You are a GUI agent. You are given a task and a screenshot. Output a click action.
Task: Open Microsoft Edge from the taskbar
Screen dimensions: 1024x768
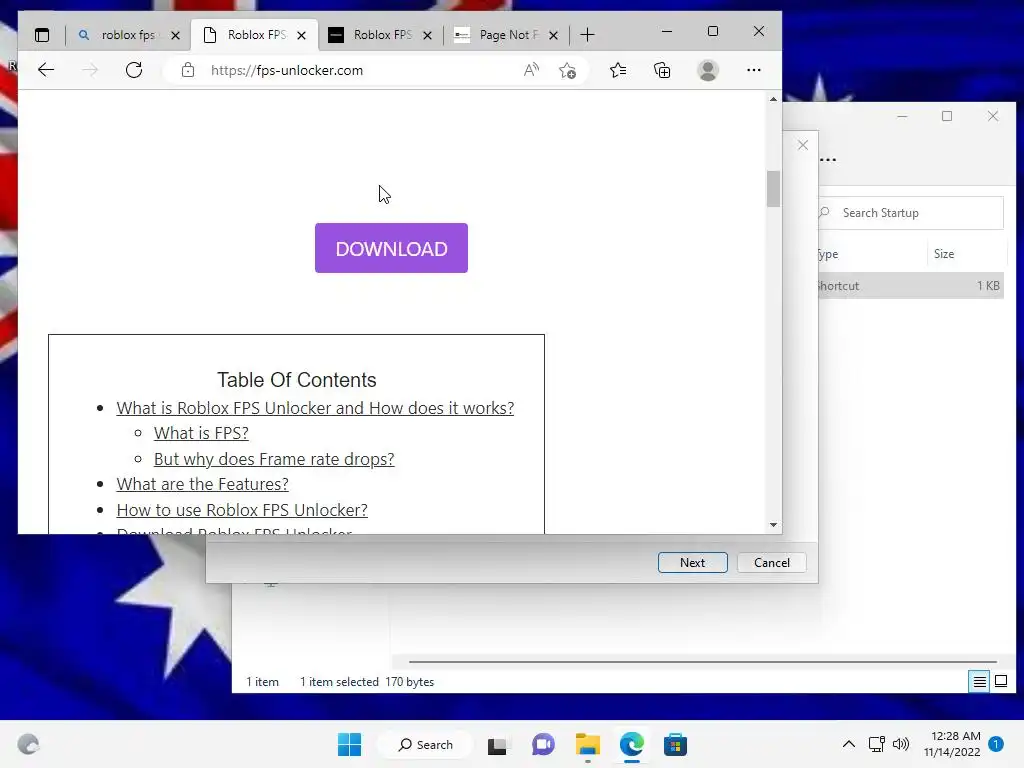[x=632, y=744]
